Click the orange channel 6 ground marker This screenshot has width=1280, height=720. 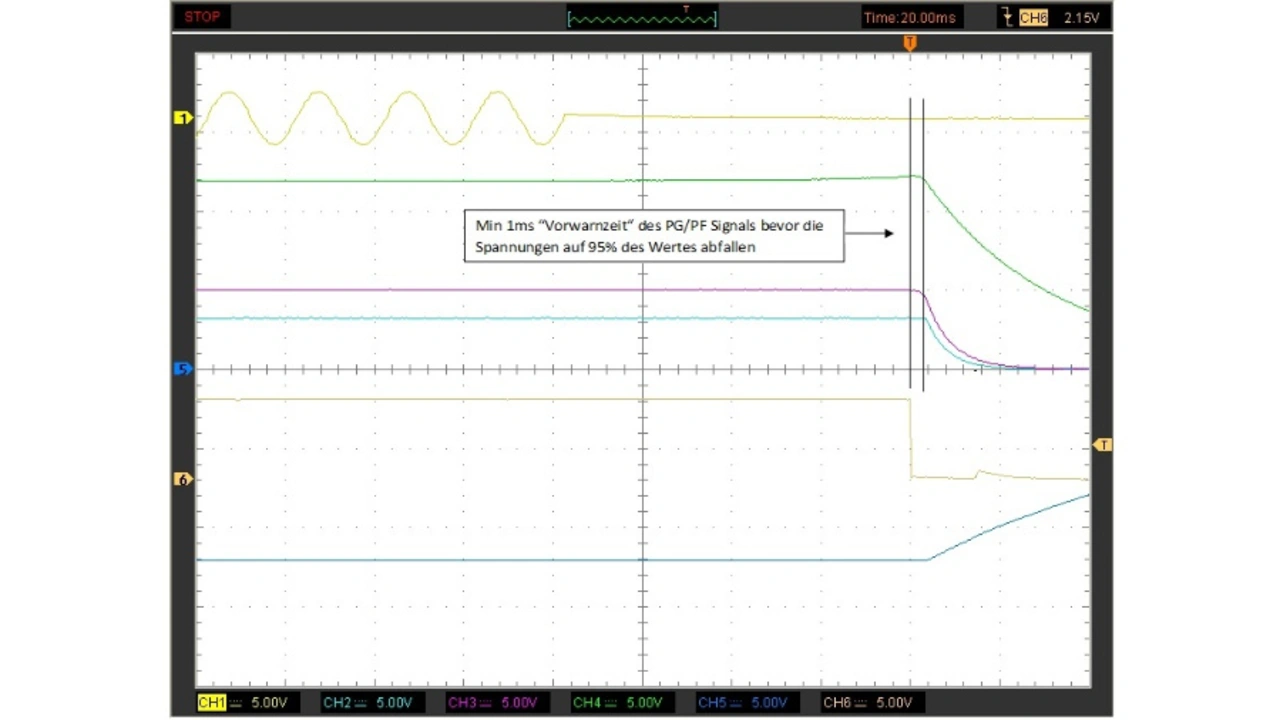click(x=183, y=479)
